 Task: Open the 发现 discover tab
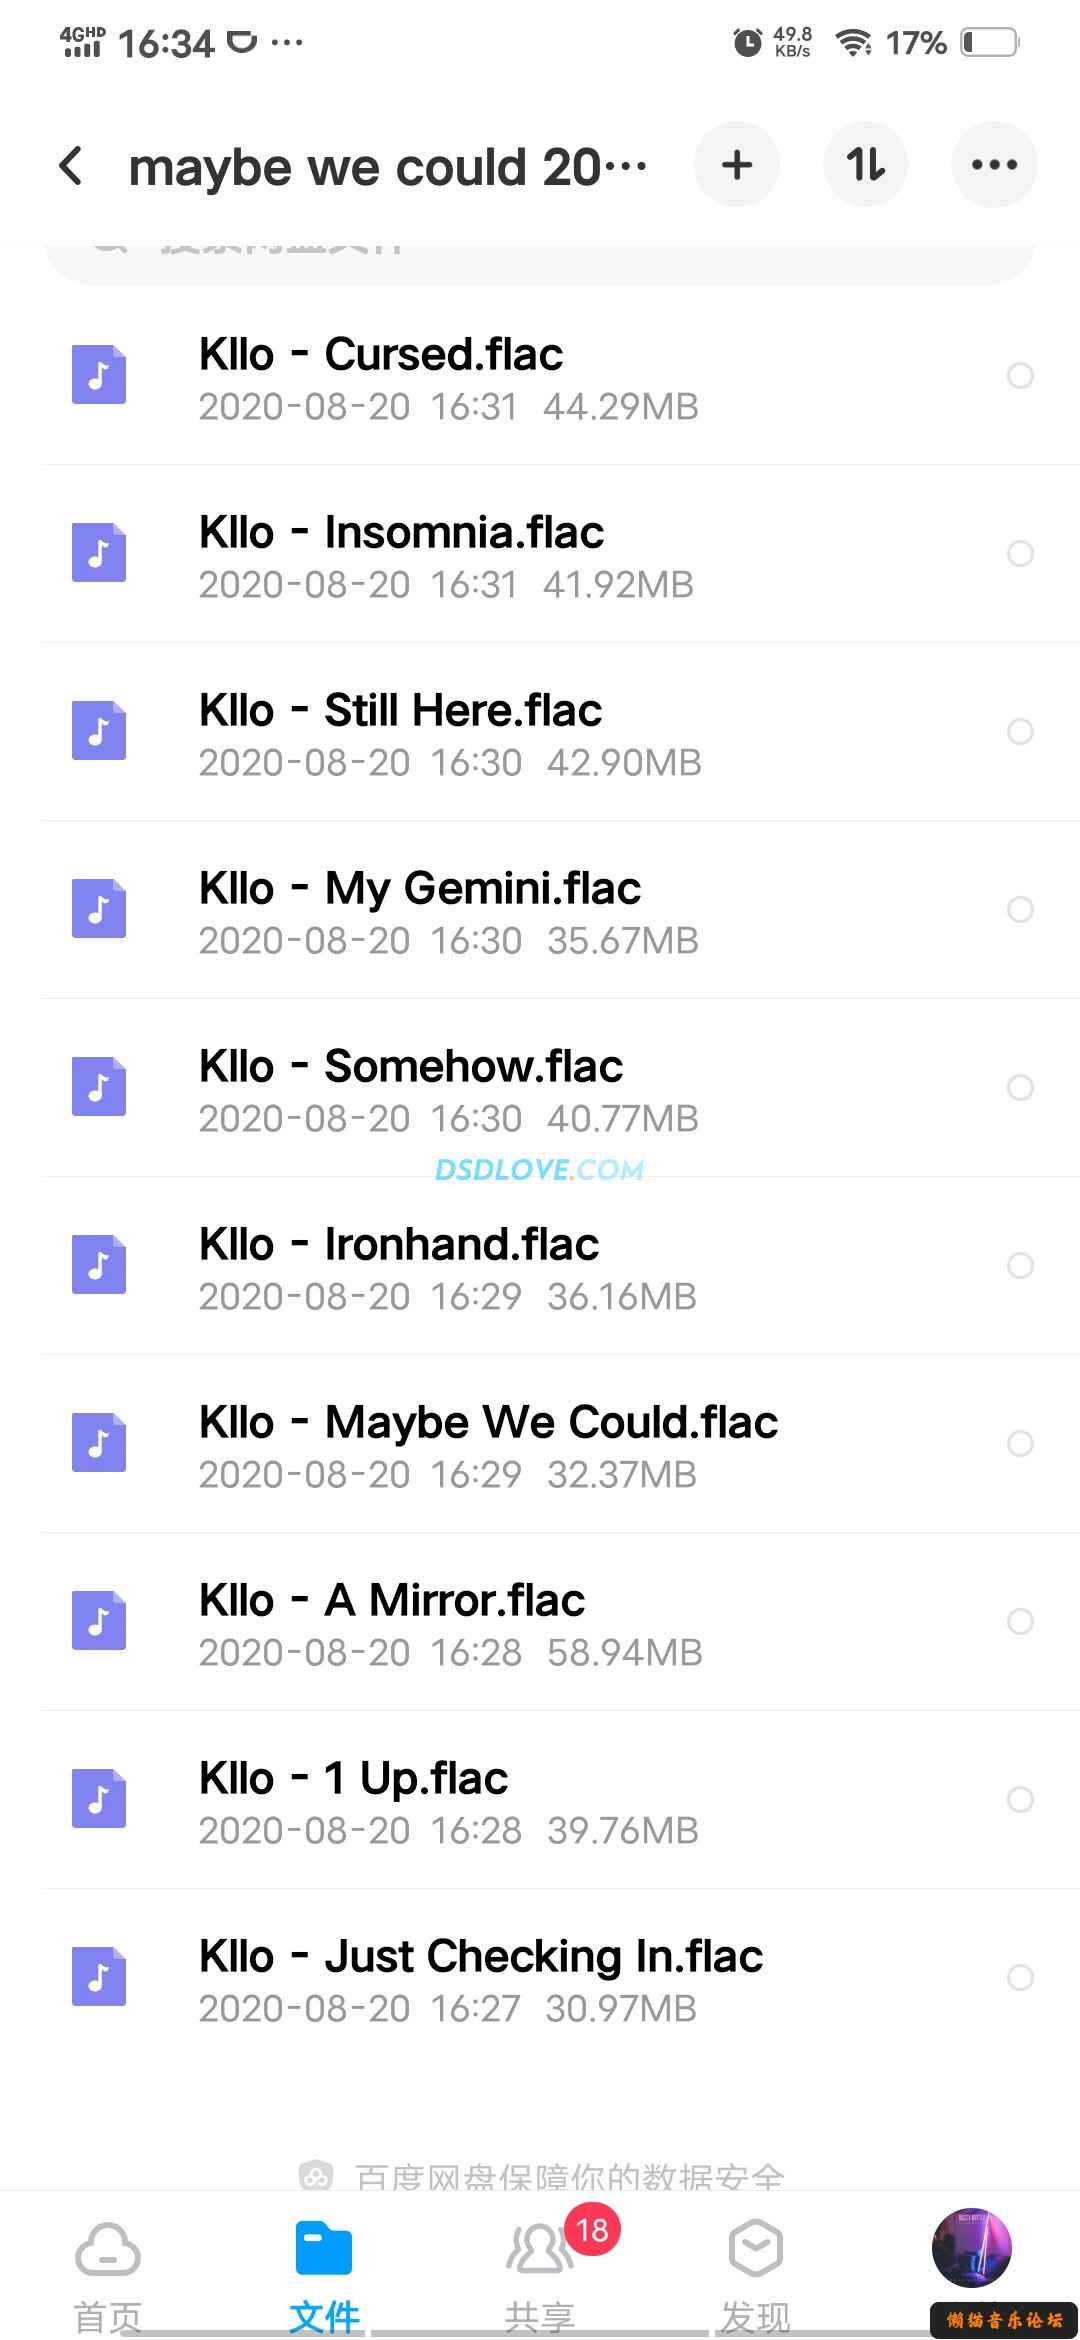756,2270
